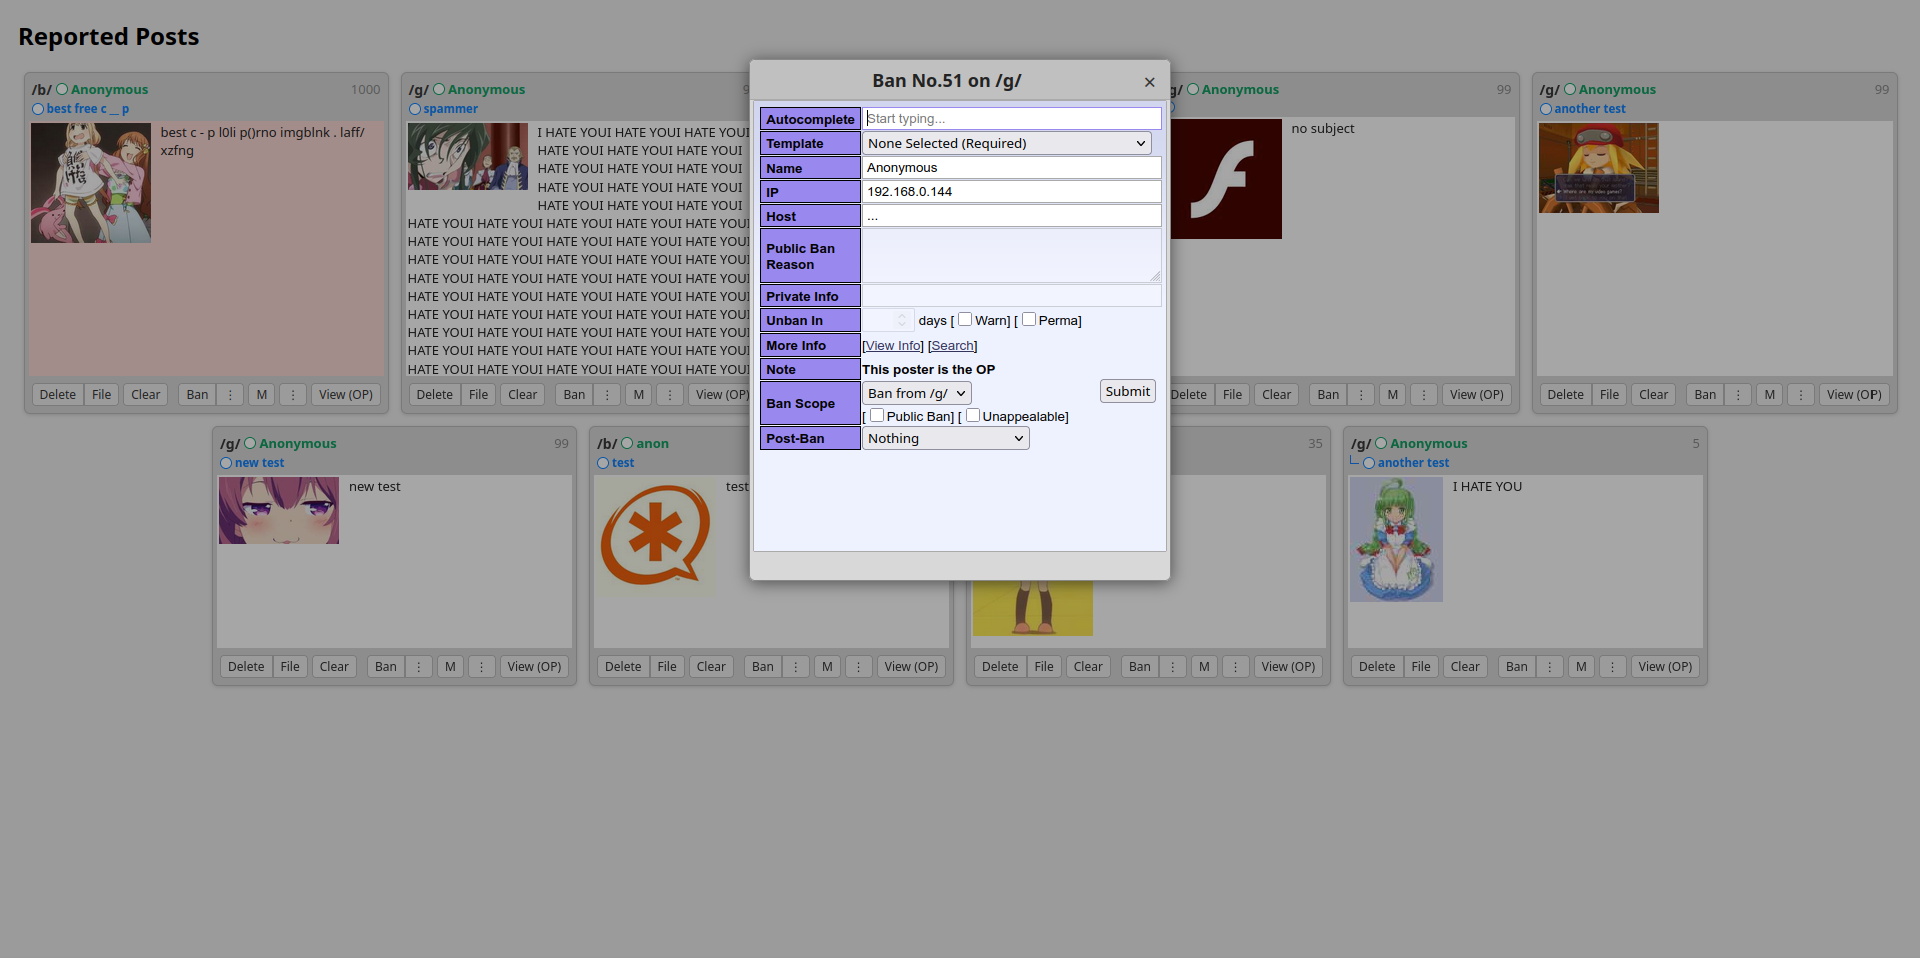
Task: Click the ⋮ next to Ban on the "new test" post
Action: 418,667
